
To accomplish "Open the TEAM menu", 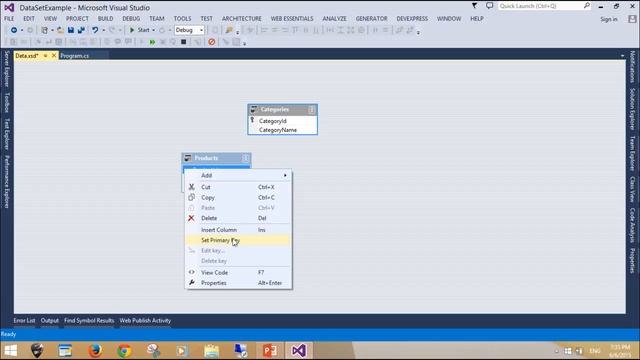I will (x=157, y=19).
